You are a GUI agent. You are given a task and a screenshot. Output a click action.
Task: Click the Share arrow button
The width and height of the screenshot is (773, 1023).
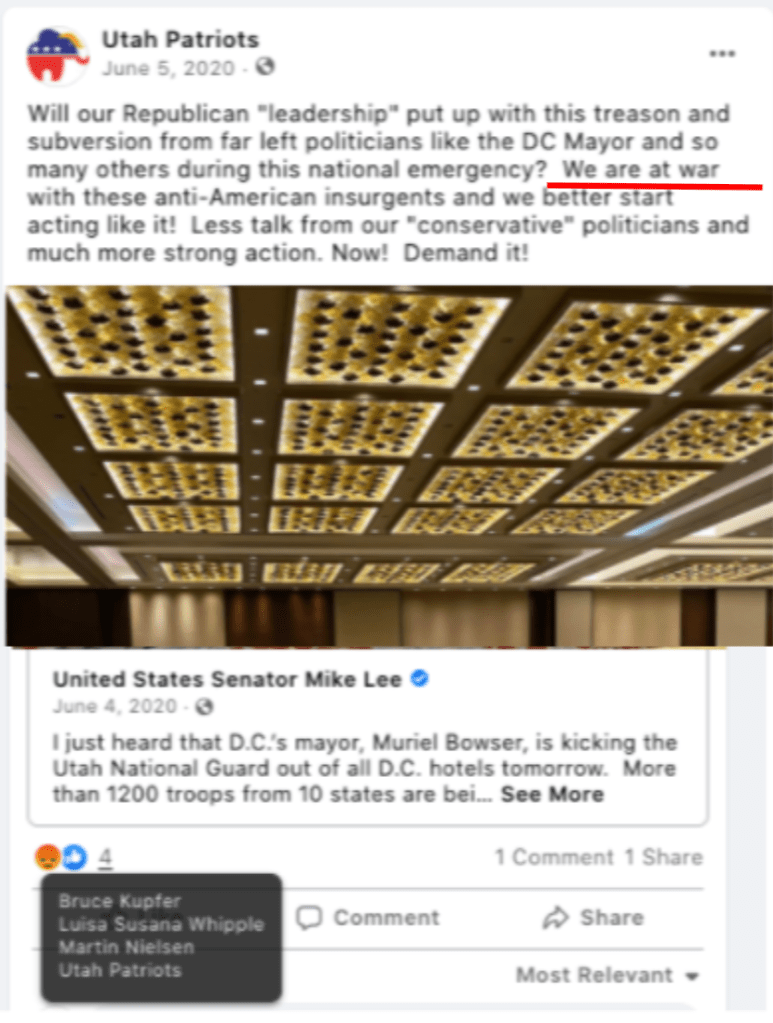point(593,917)
